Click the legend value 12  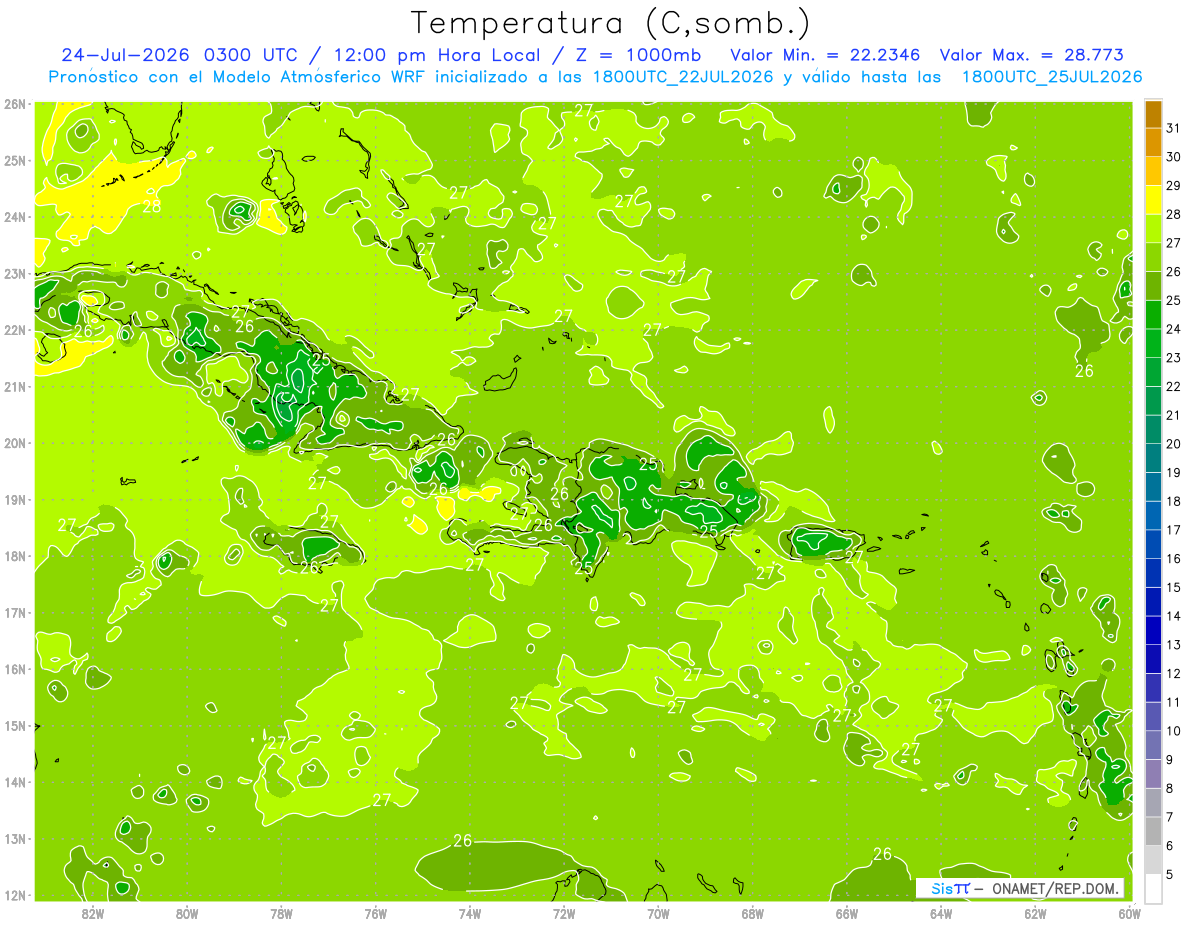point(1174,673)
